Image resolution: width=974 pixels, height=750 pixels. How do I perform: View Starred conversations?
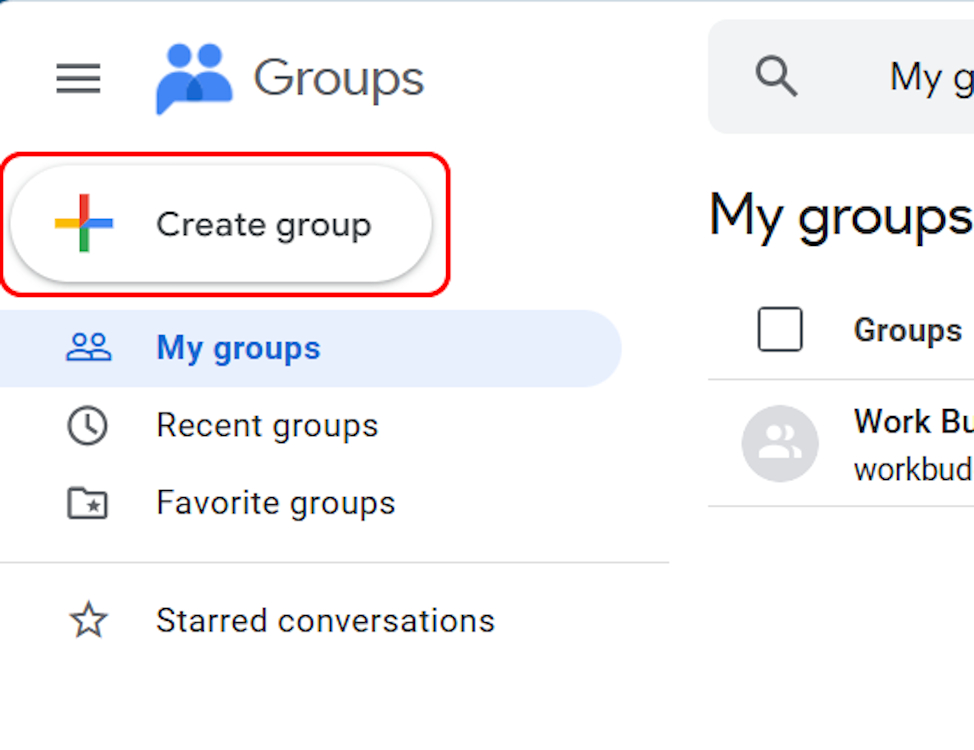pos(325,621)
